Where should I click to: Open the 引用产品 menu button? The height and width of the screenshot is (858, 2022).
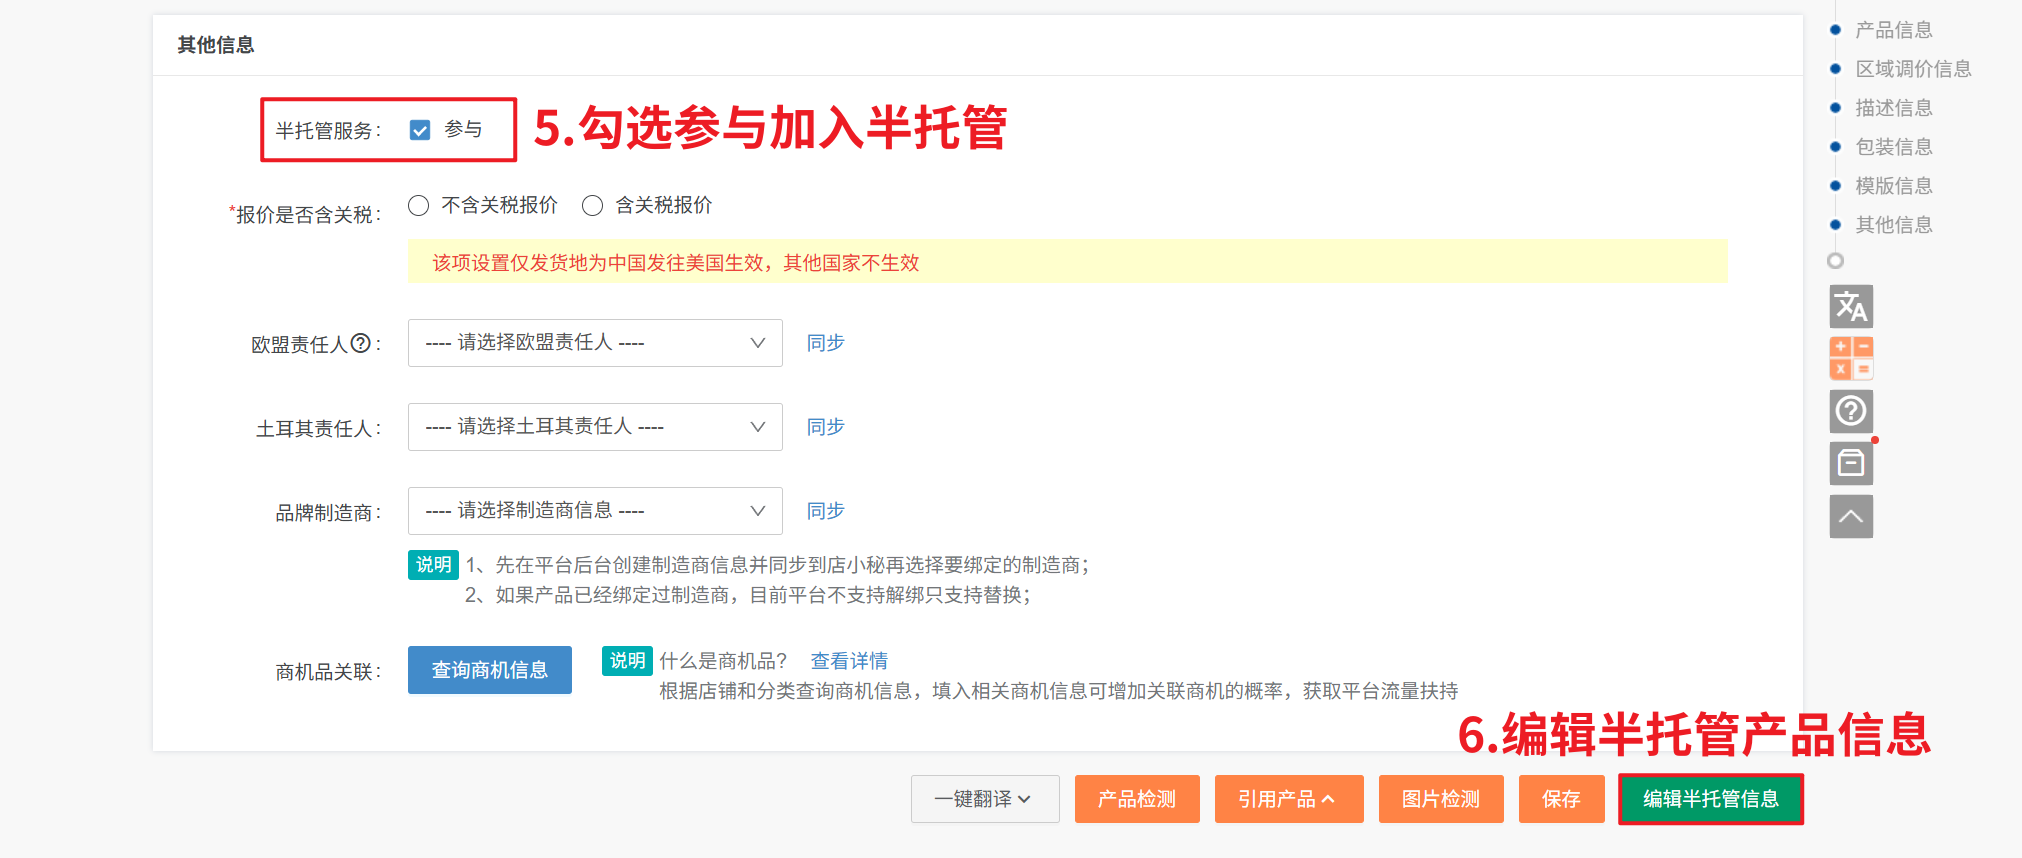(1288, 799)
